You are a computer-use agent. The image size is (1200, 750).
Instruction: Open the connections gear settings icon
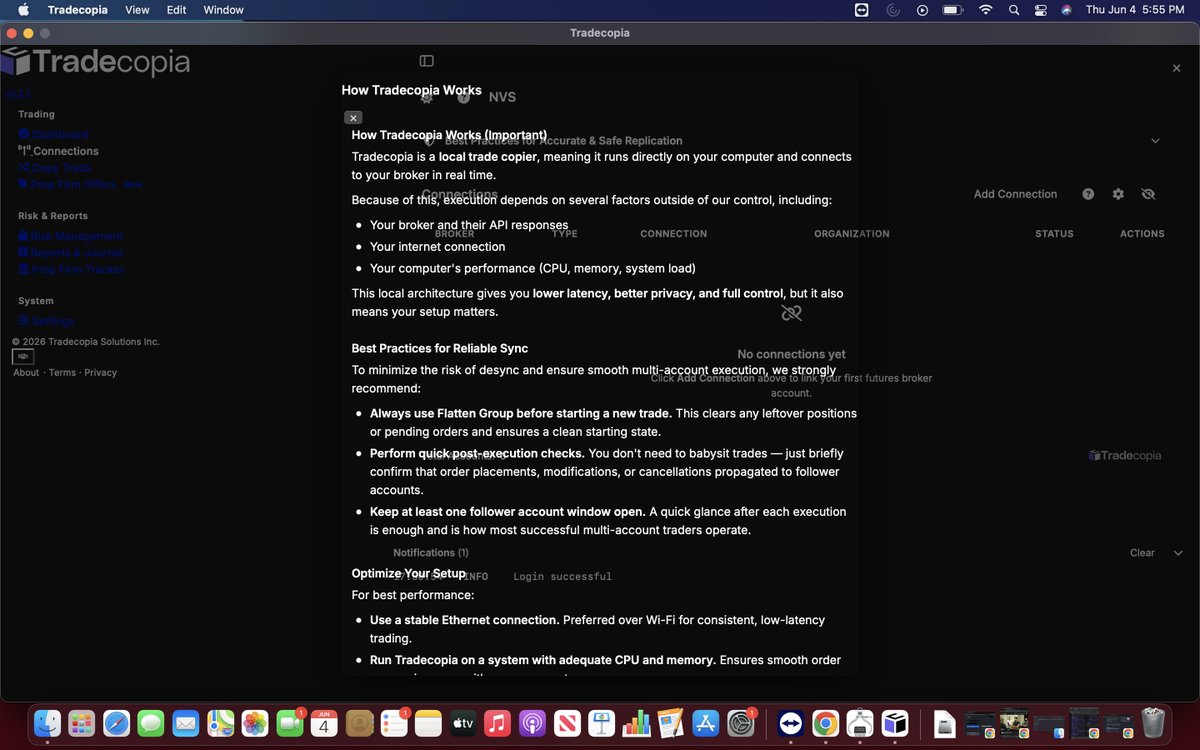click(x=1118, y=194)
